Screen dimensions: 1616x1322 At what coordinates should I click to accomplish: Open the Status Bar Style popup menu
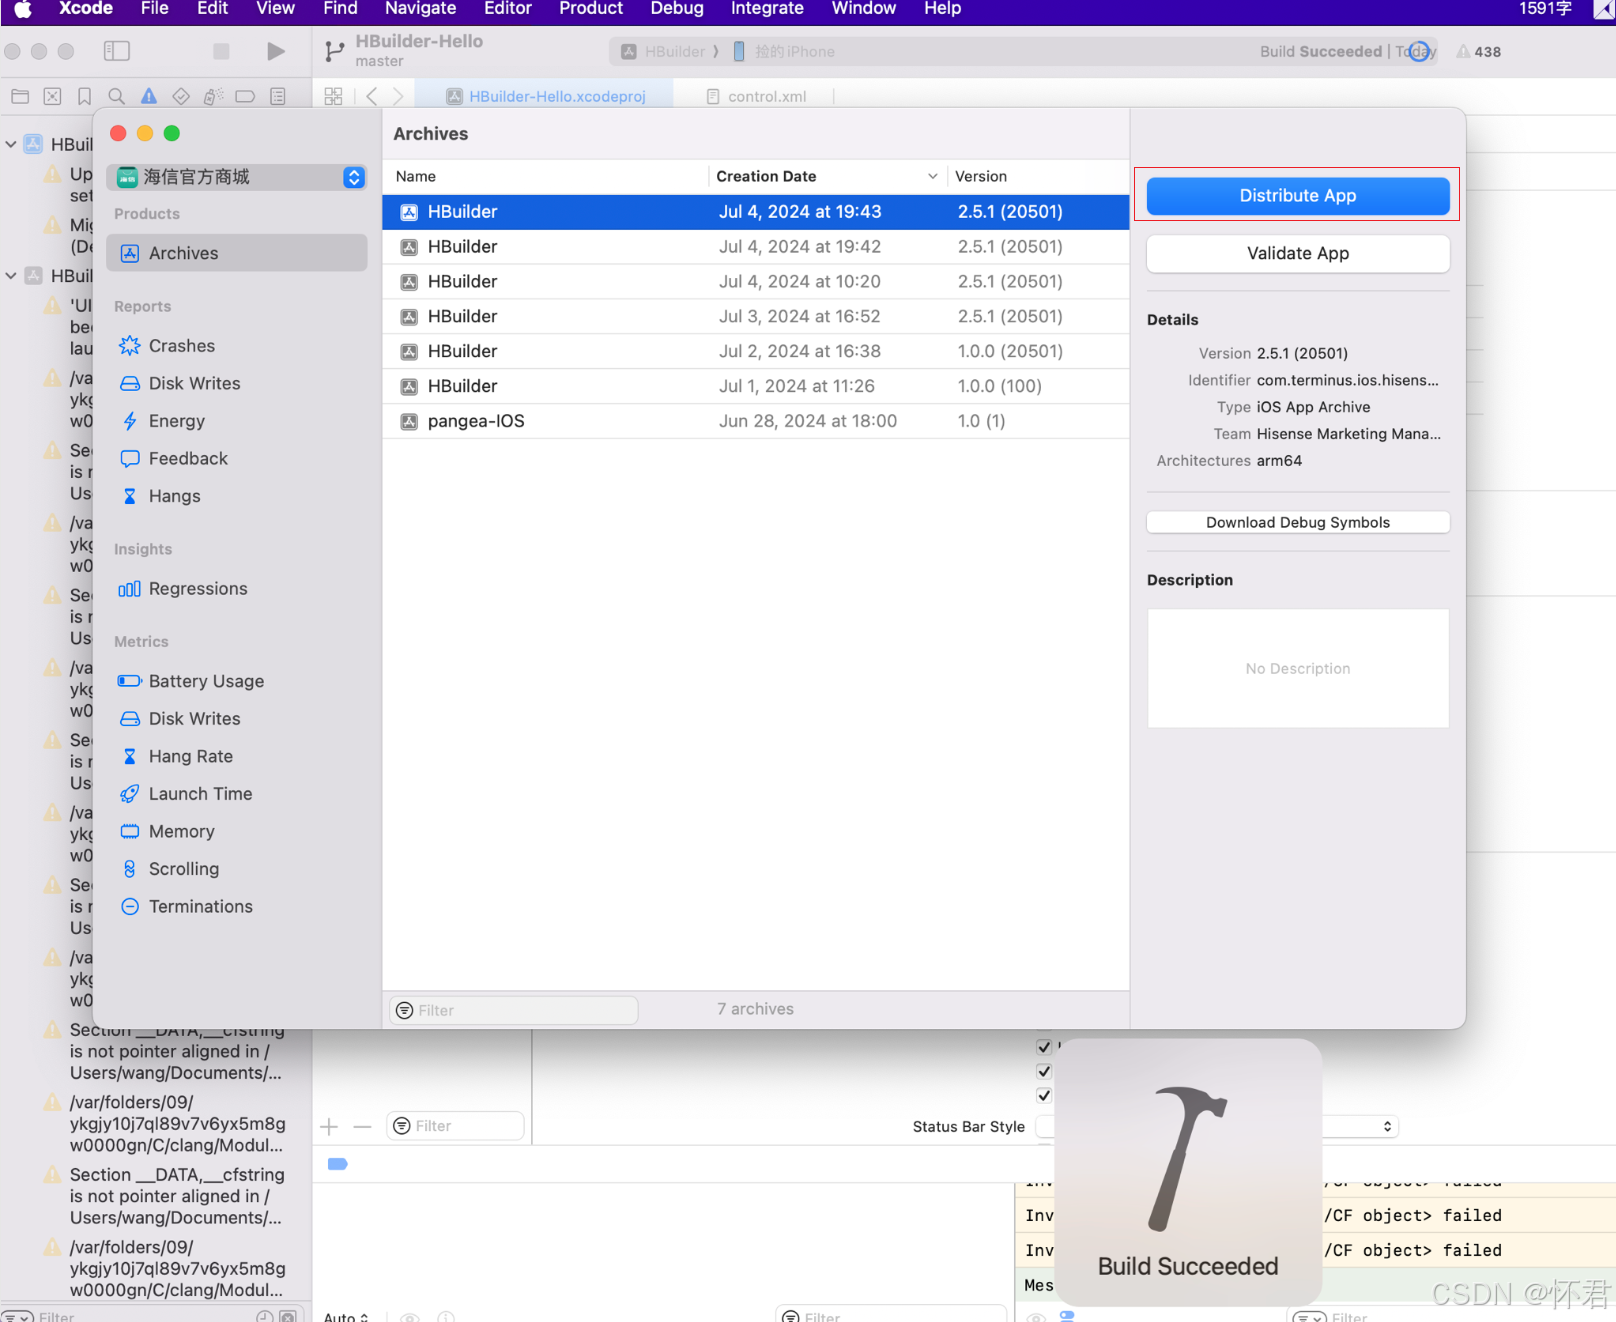(x=1216, y=1126)
